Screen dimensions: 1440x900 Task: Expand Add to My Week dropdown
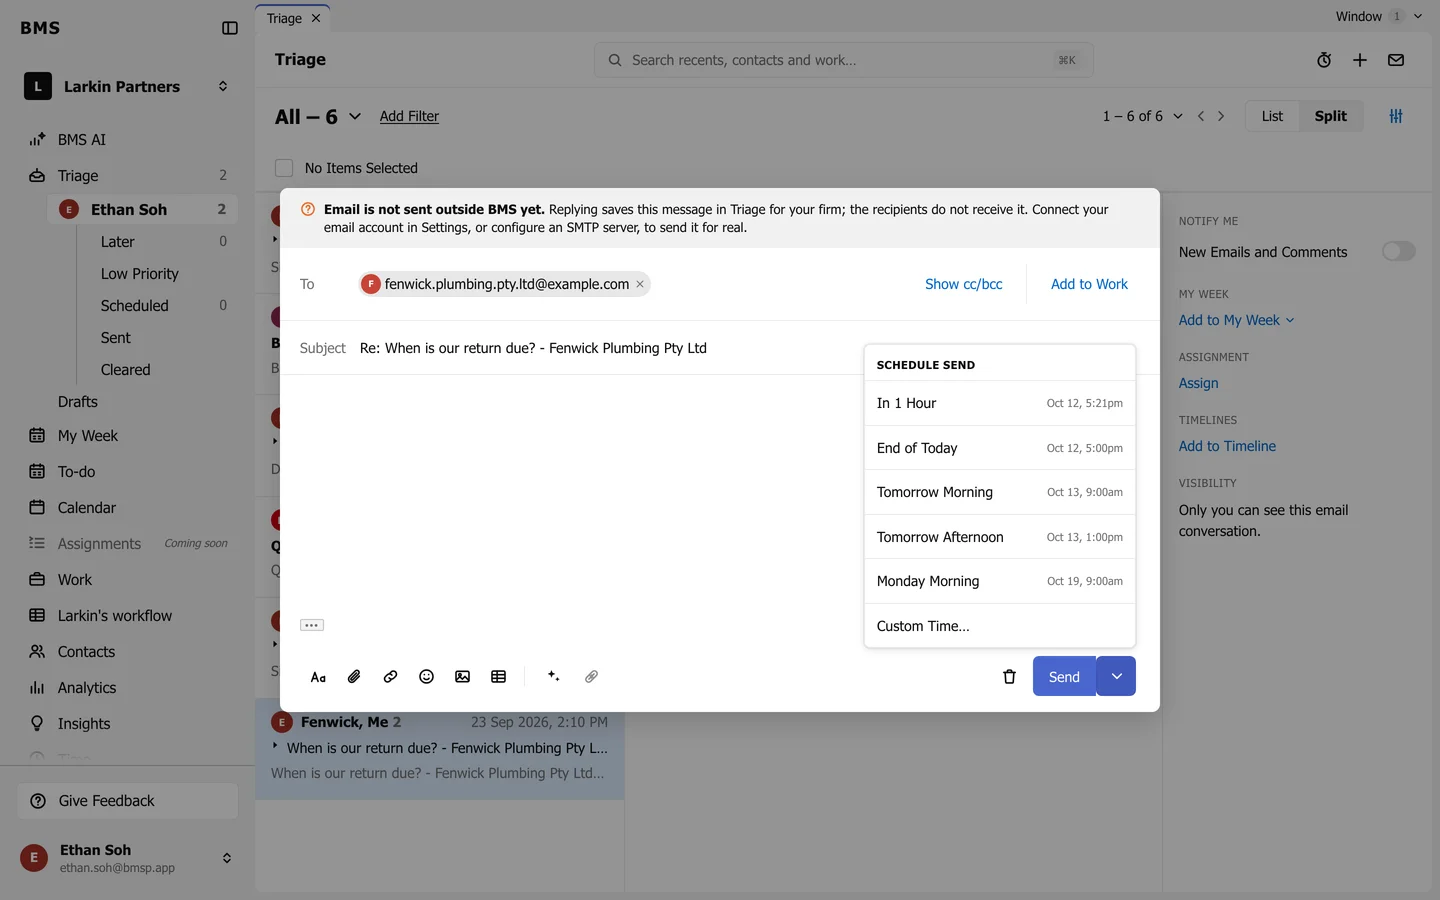tap(1236, 320)
